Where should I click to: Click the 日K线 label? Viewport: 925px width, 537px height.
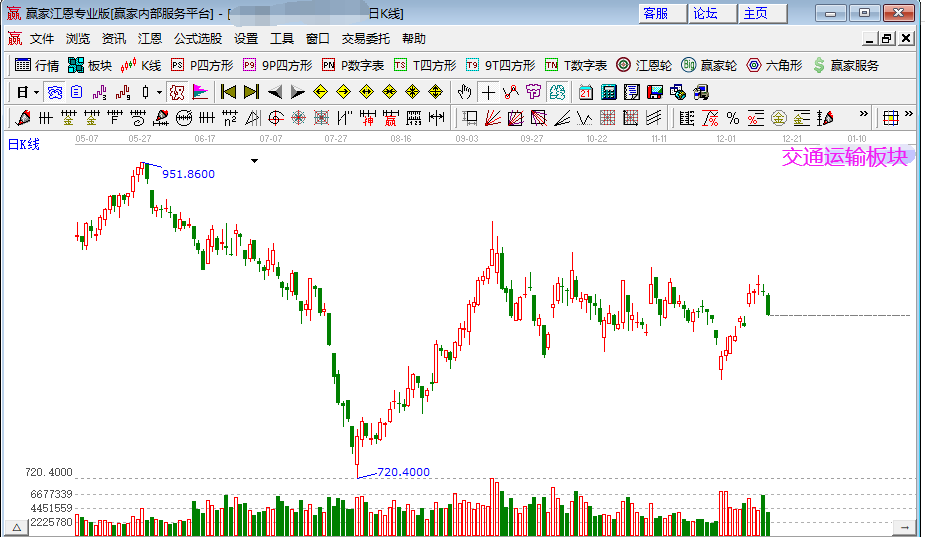(24, 144)
